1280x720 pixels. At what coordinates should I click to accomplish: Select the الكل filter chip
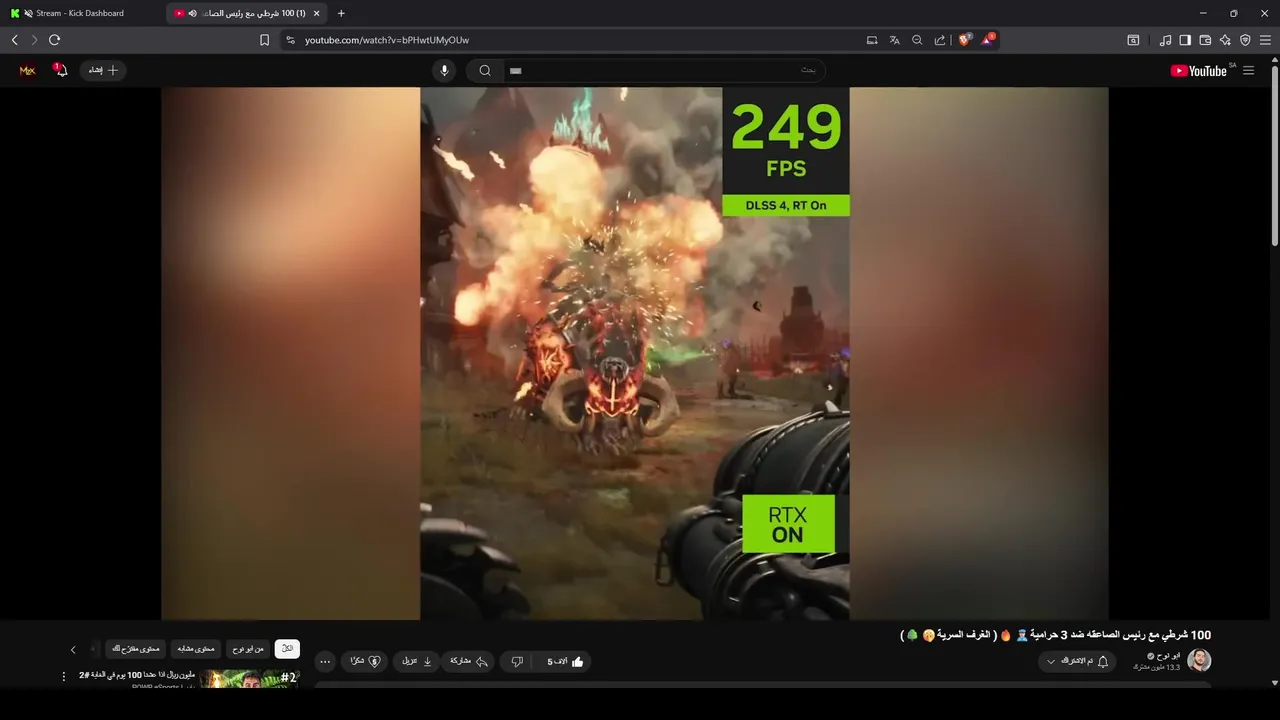coord(287,649)
